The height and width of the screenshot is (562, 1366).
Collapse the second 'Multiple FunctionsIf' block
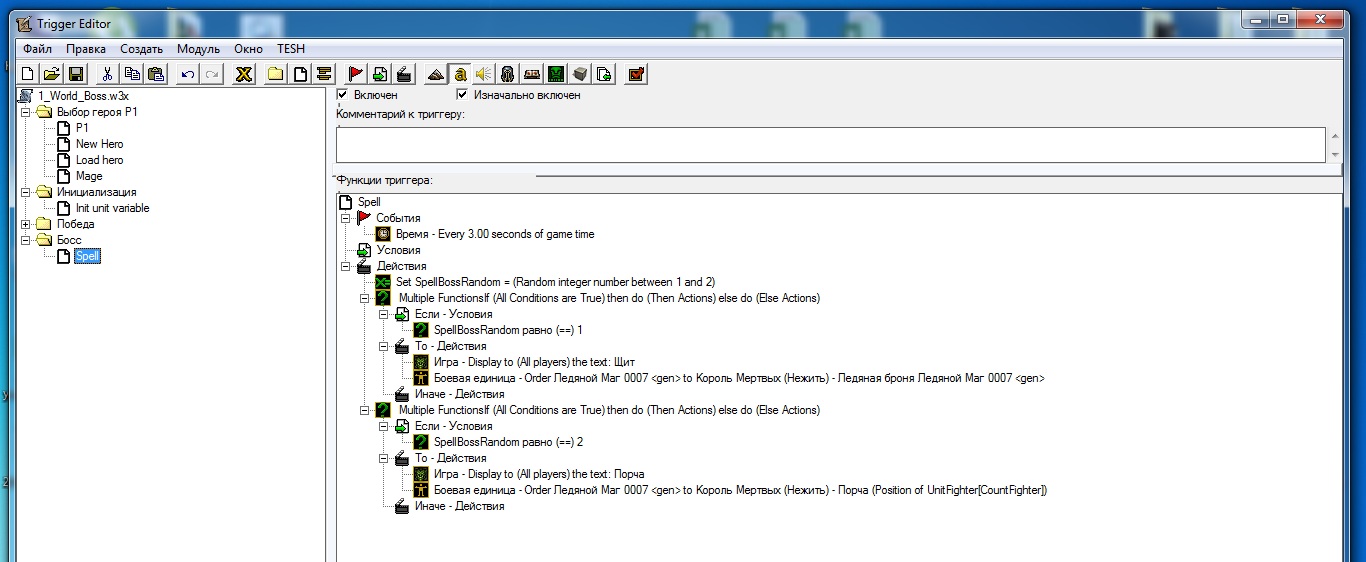pos(365,410)
